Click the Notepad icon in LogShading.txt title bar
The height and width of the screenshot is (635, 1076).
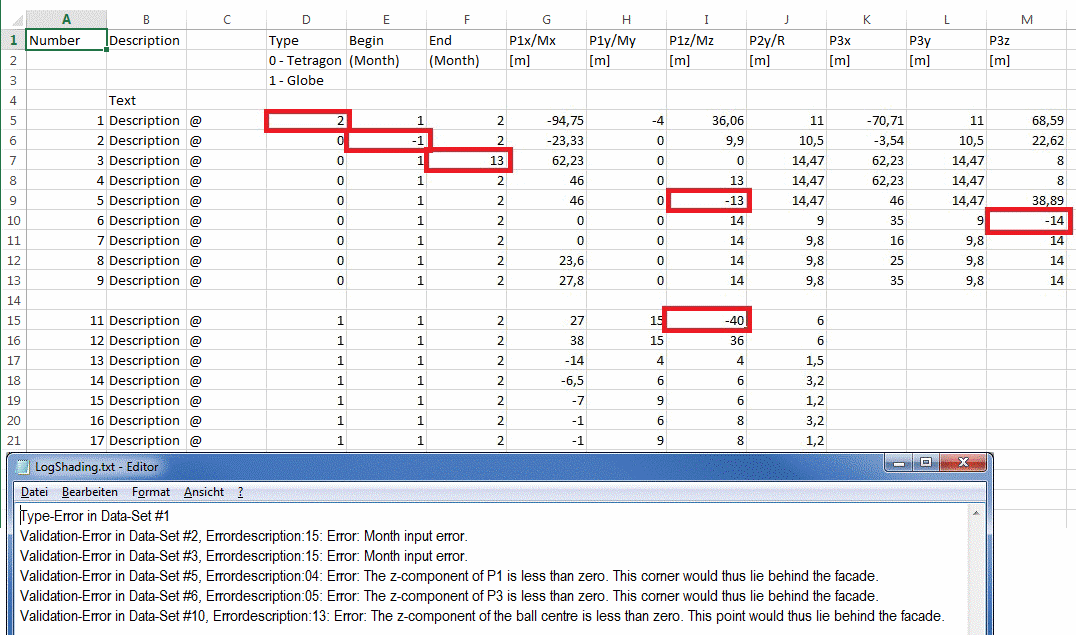pyautogui.click(x=23, y=467)
